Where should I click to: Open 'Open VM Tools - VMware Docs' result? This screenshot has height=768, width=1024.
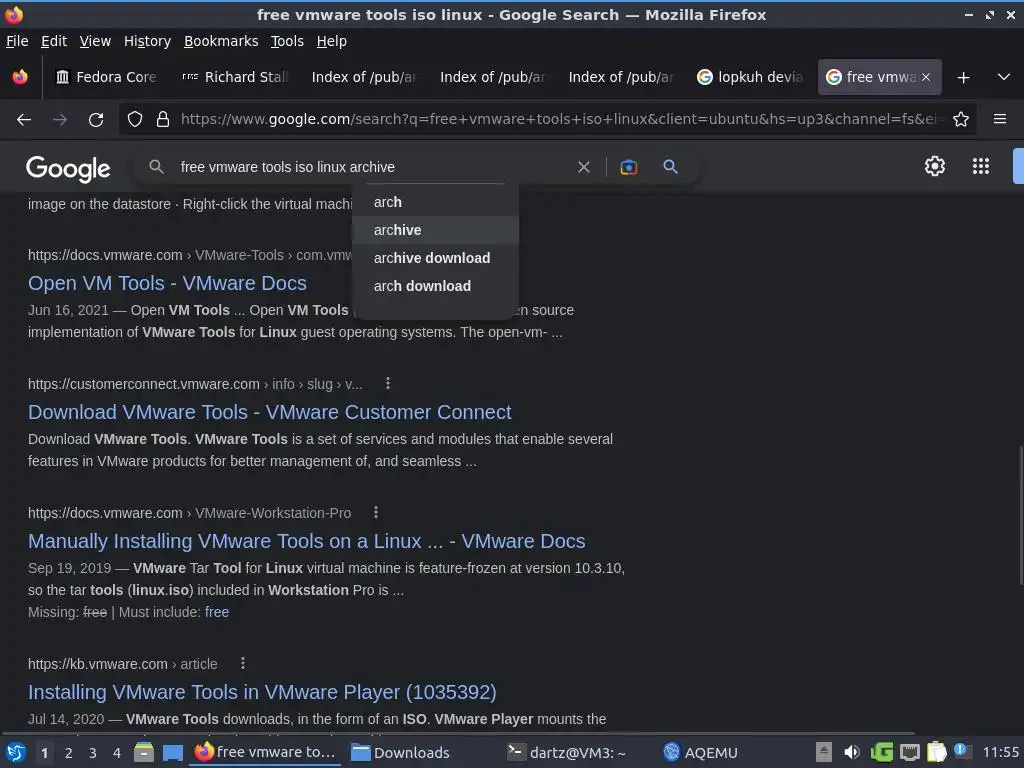point(167,283)
